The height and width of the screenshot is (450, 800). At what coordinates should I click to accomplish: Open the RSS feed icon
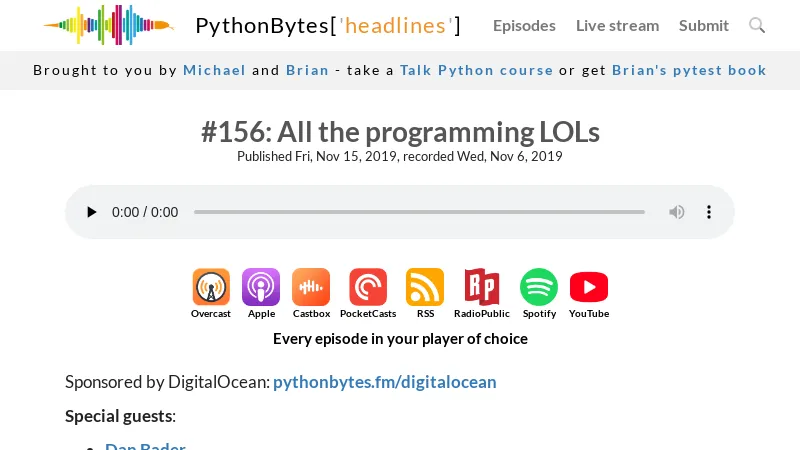[x=425, y=287]
